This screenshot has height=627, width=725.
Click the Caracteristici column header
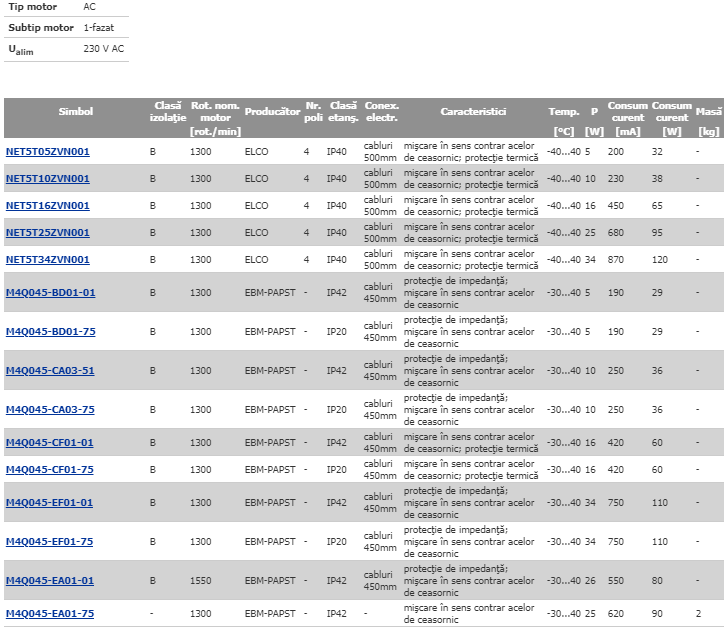(473, 111)
